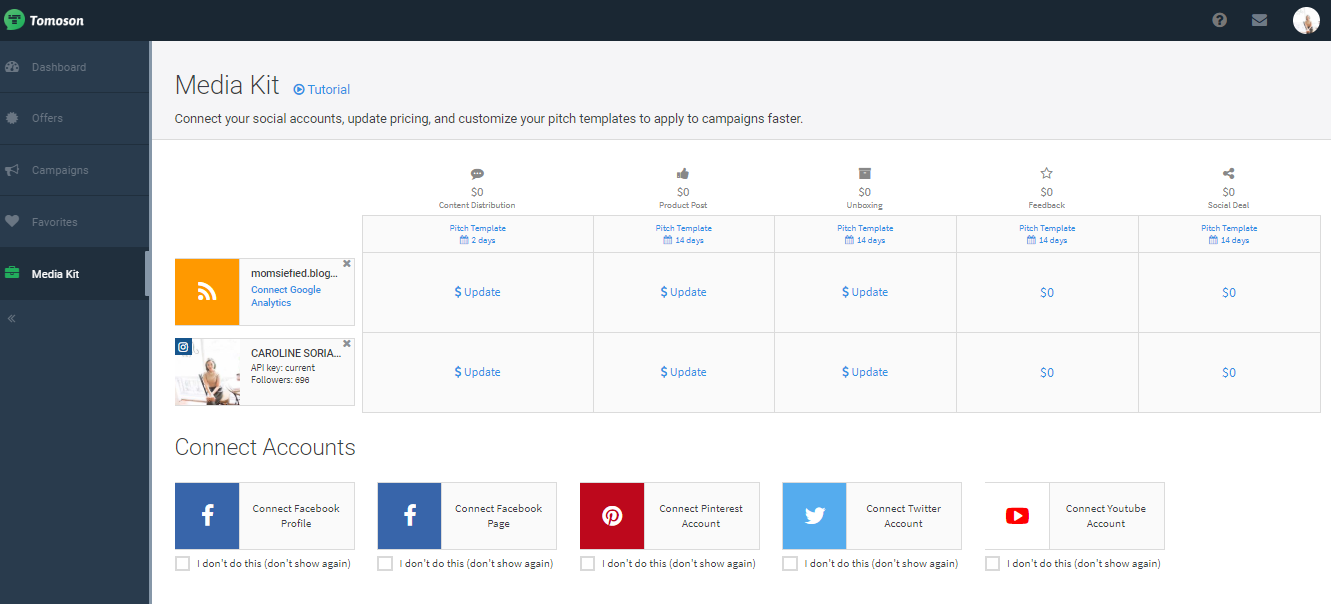The width and height of the screenshot is (1331, 604).
Task: Click the Favorites heart icon
Action: click(x=12, y=222)
